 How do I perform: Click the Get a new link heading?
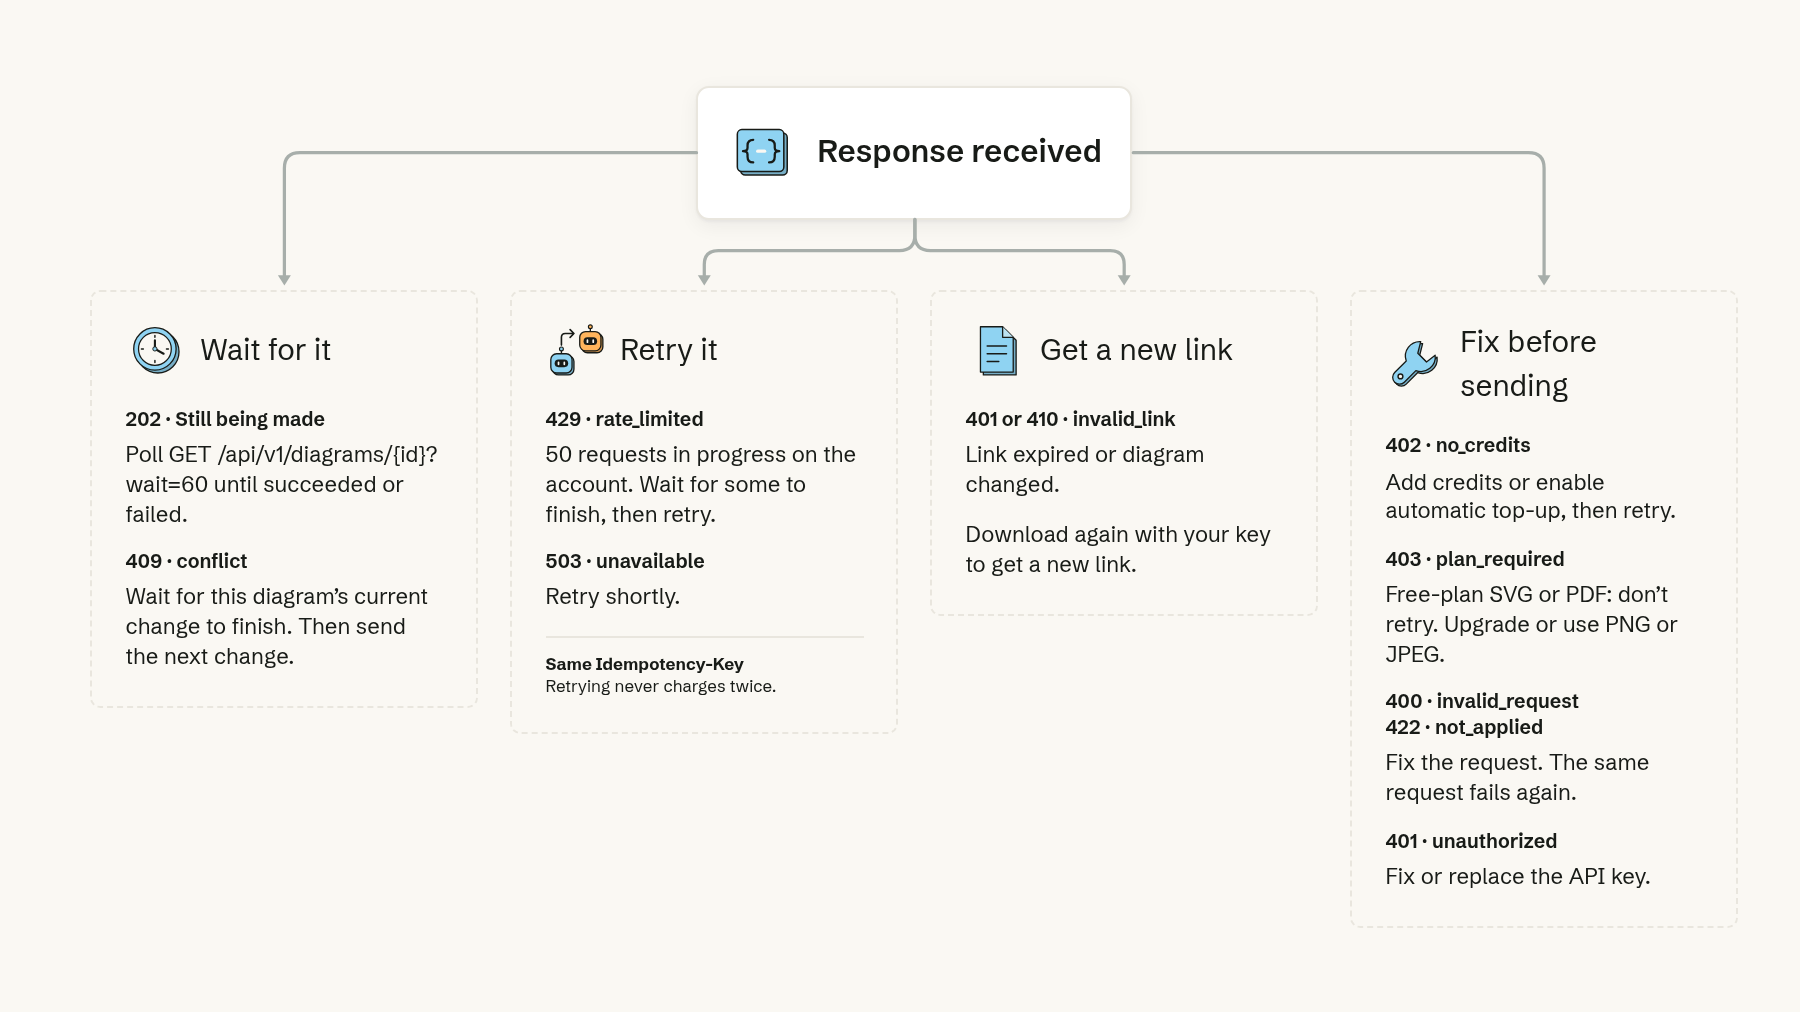[1136, 350]
